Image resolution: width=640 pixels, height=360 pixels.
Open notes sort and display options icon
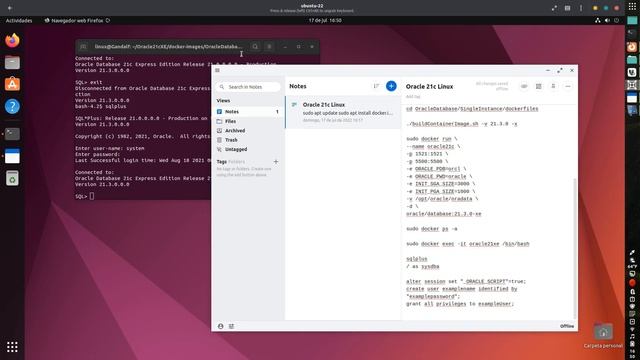point(376,86)
